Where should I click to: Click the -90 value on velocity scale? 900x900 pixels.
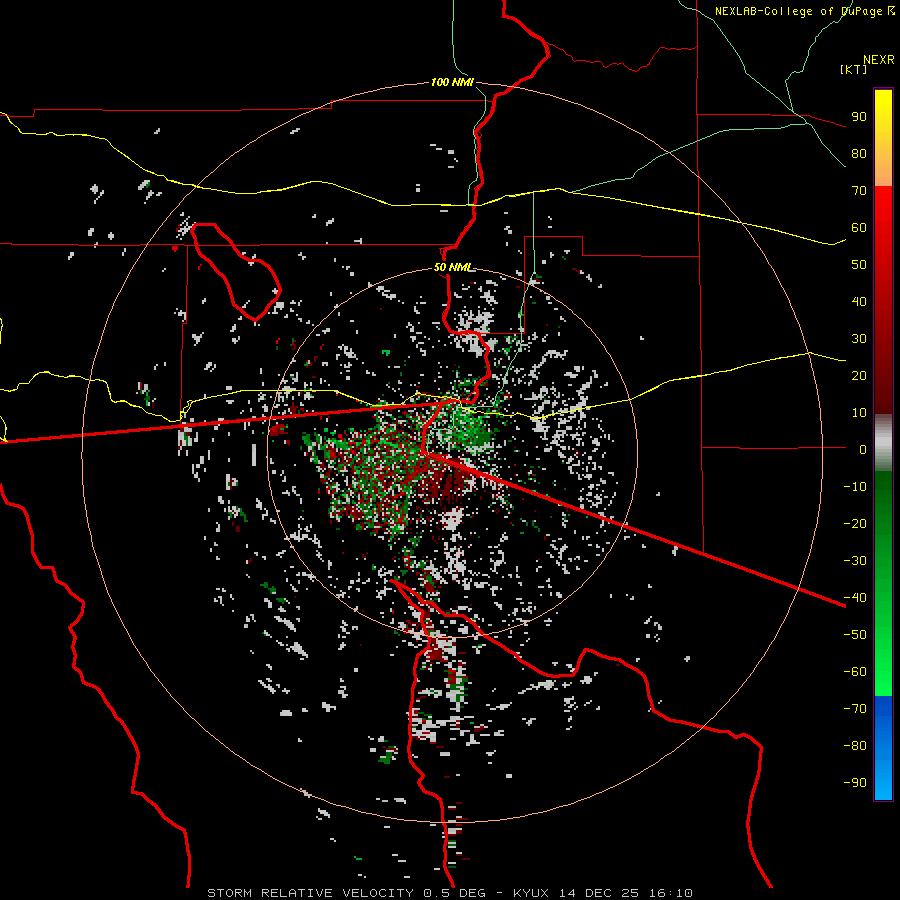pos(855,782)
